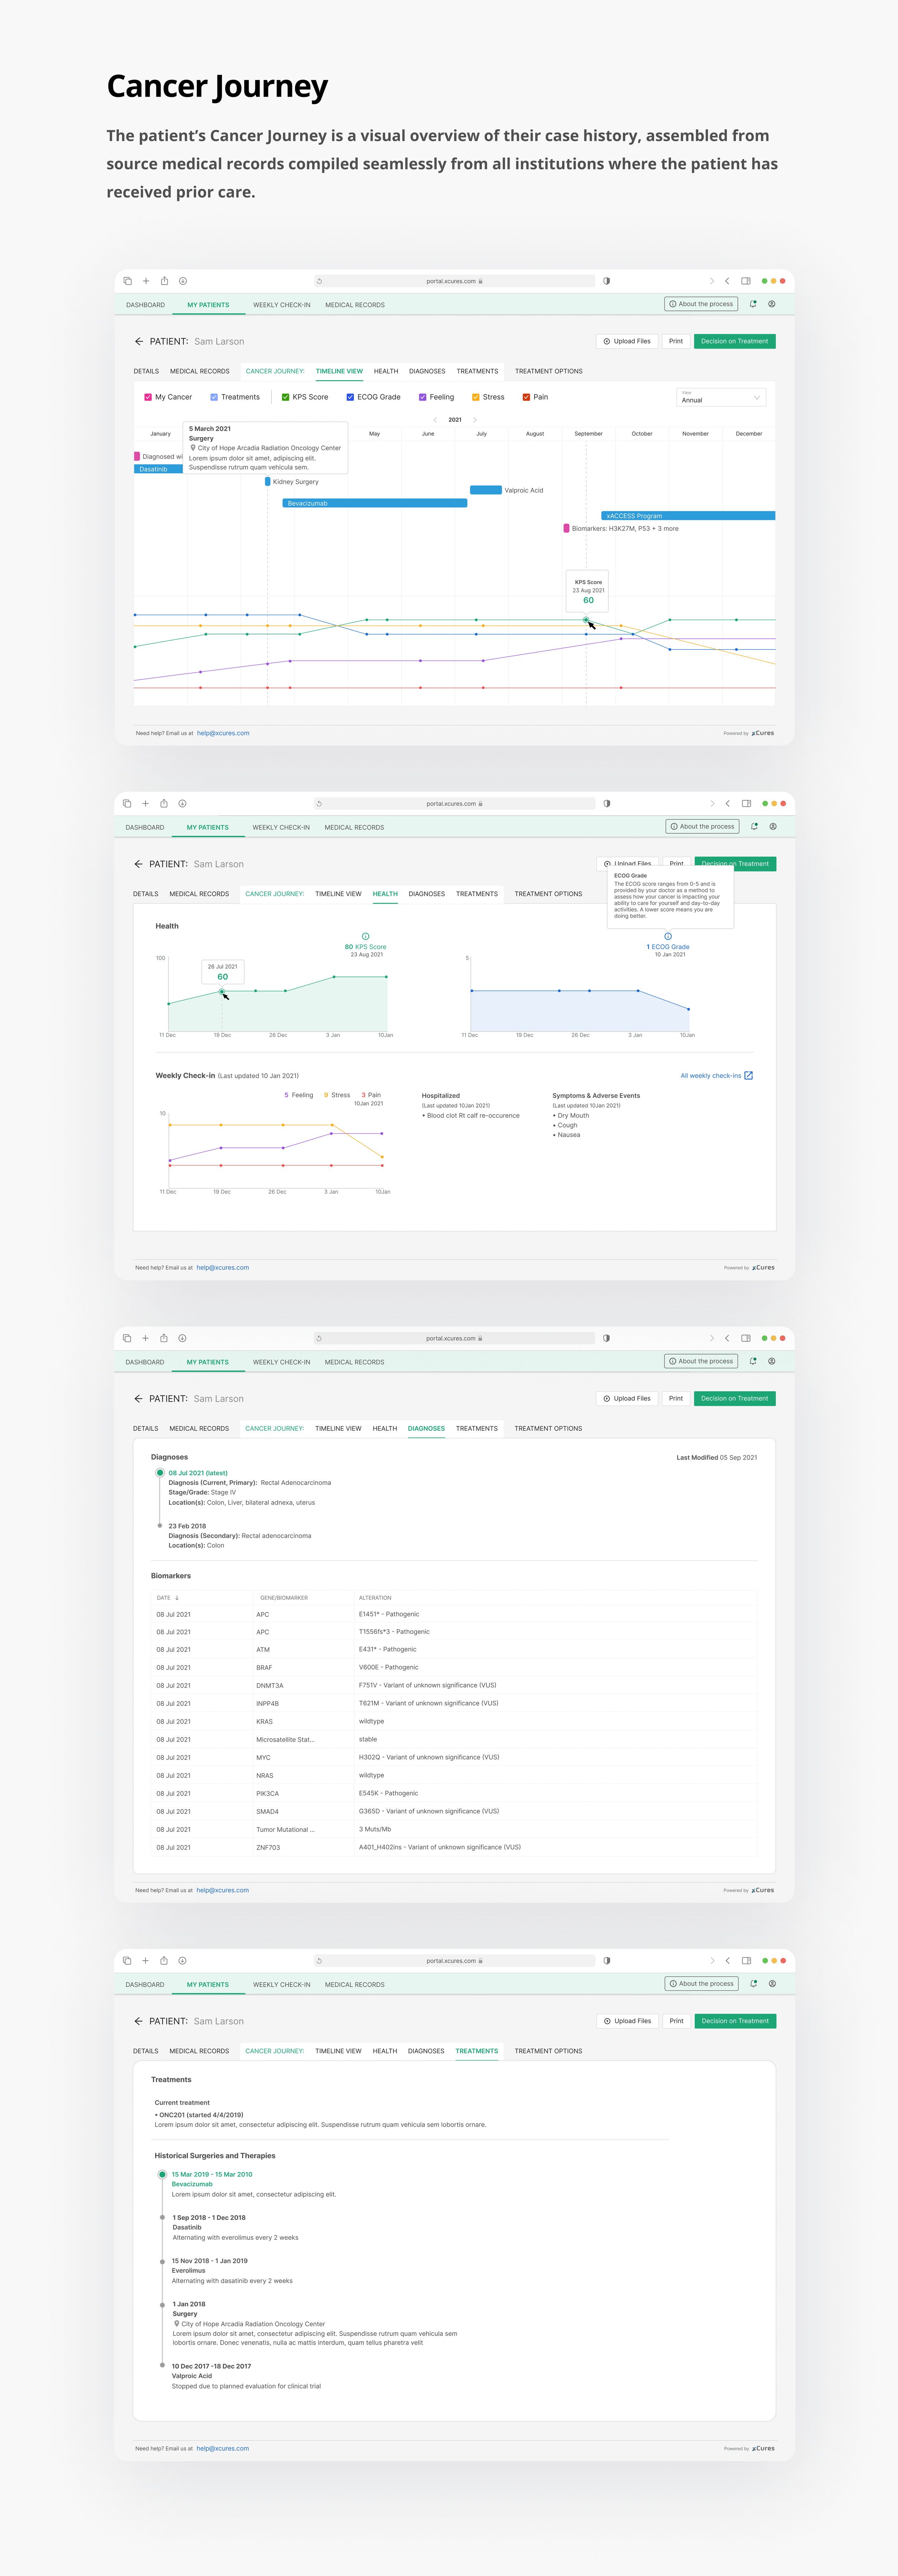Screen dimensions: 898x2576
Task: Toggle the Treatments checkbox in timeline filters
Action: pos(214,397)
